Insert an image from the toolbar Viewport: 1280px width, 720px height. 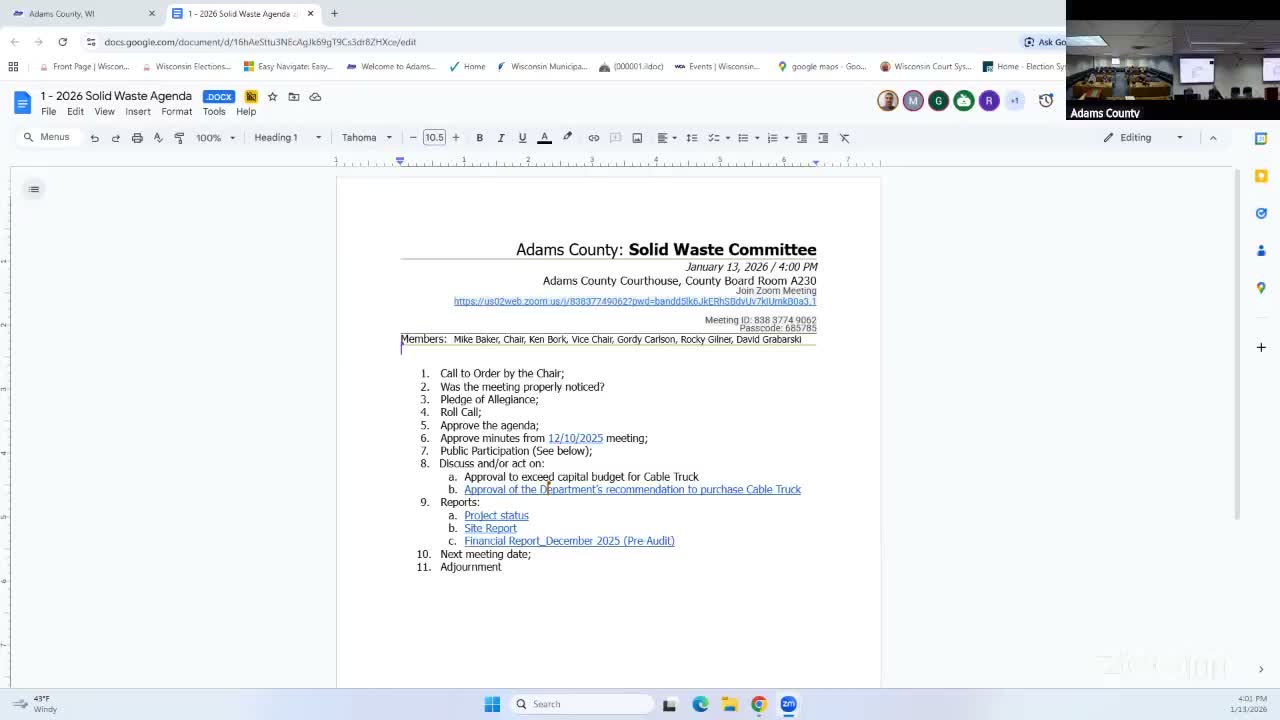(637, 137)
